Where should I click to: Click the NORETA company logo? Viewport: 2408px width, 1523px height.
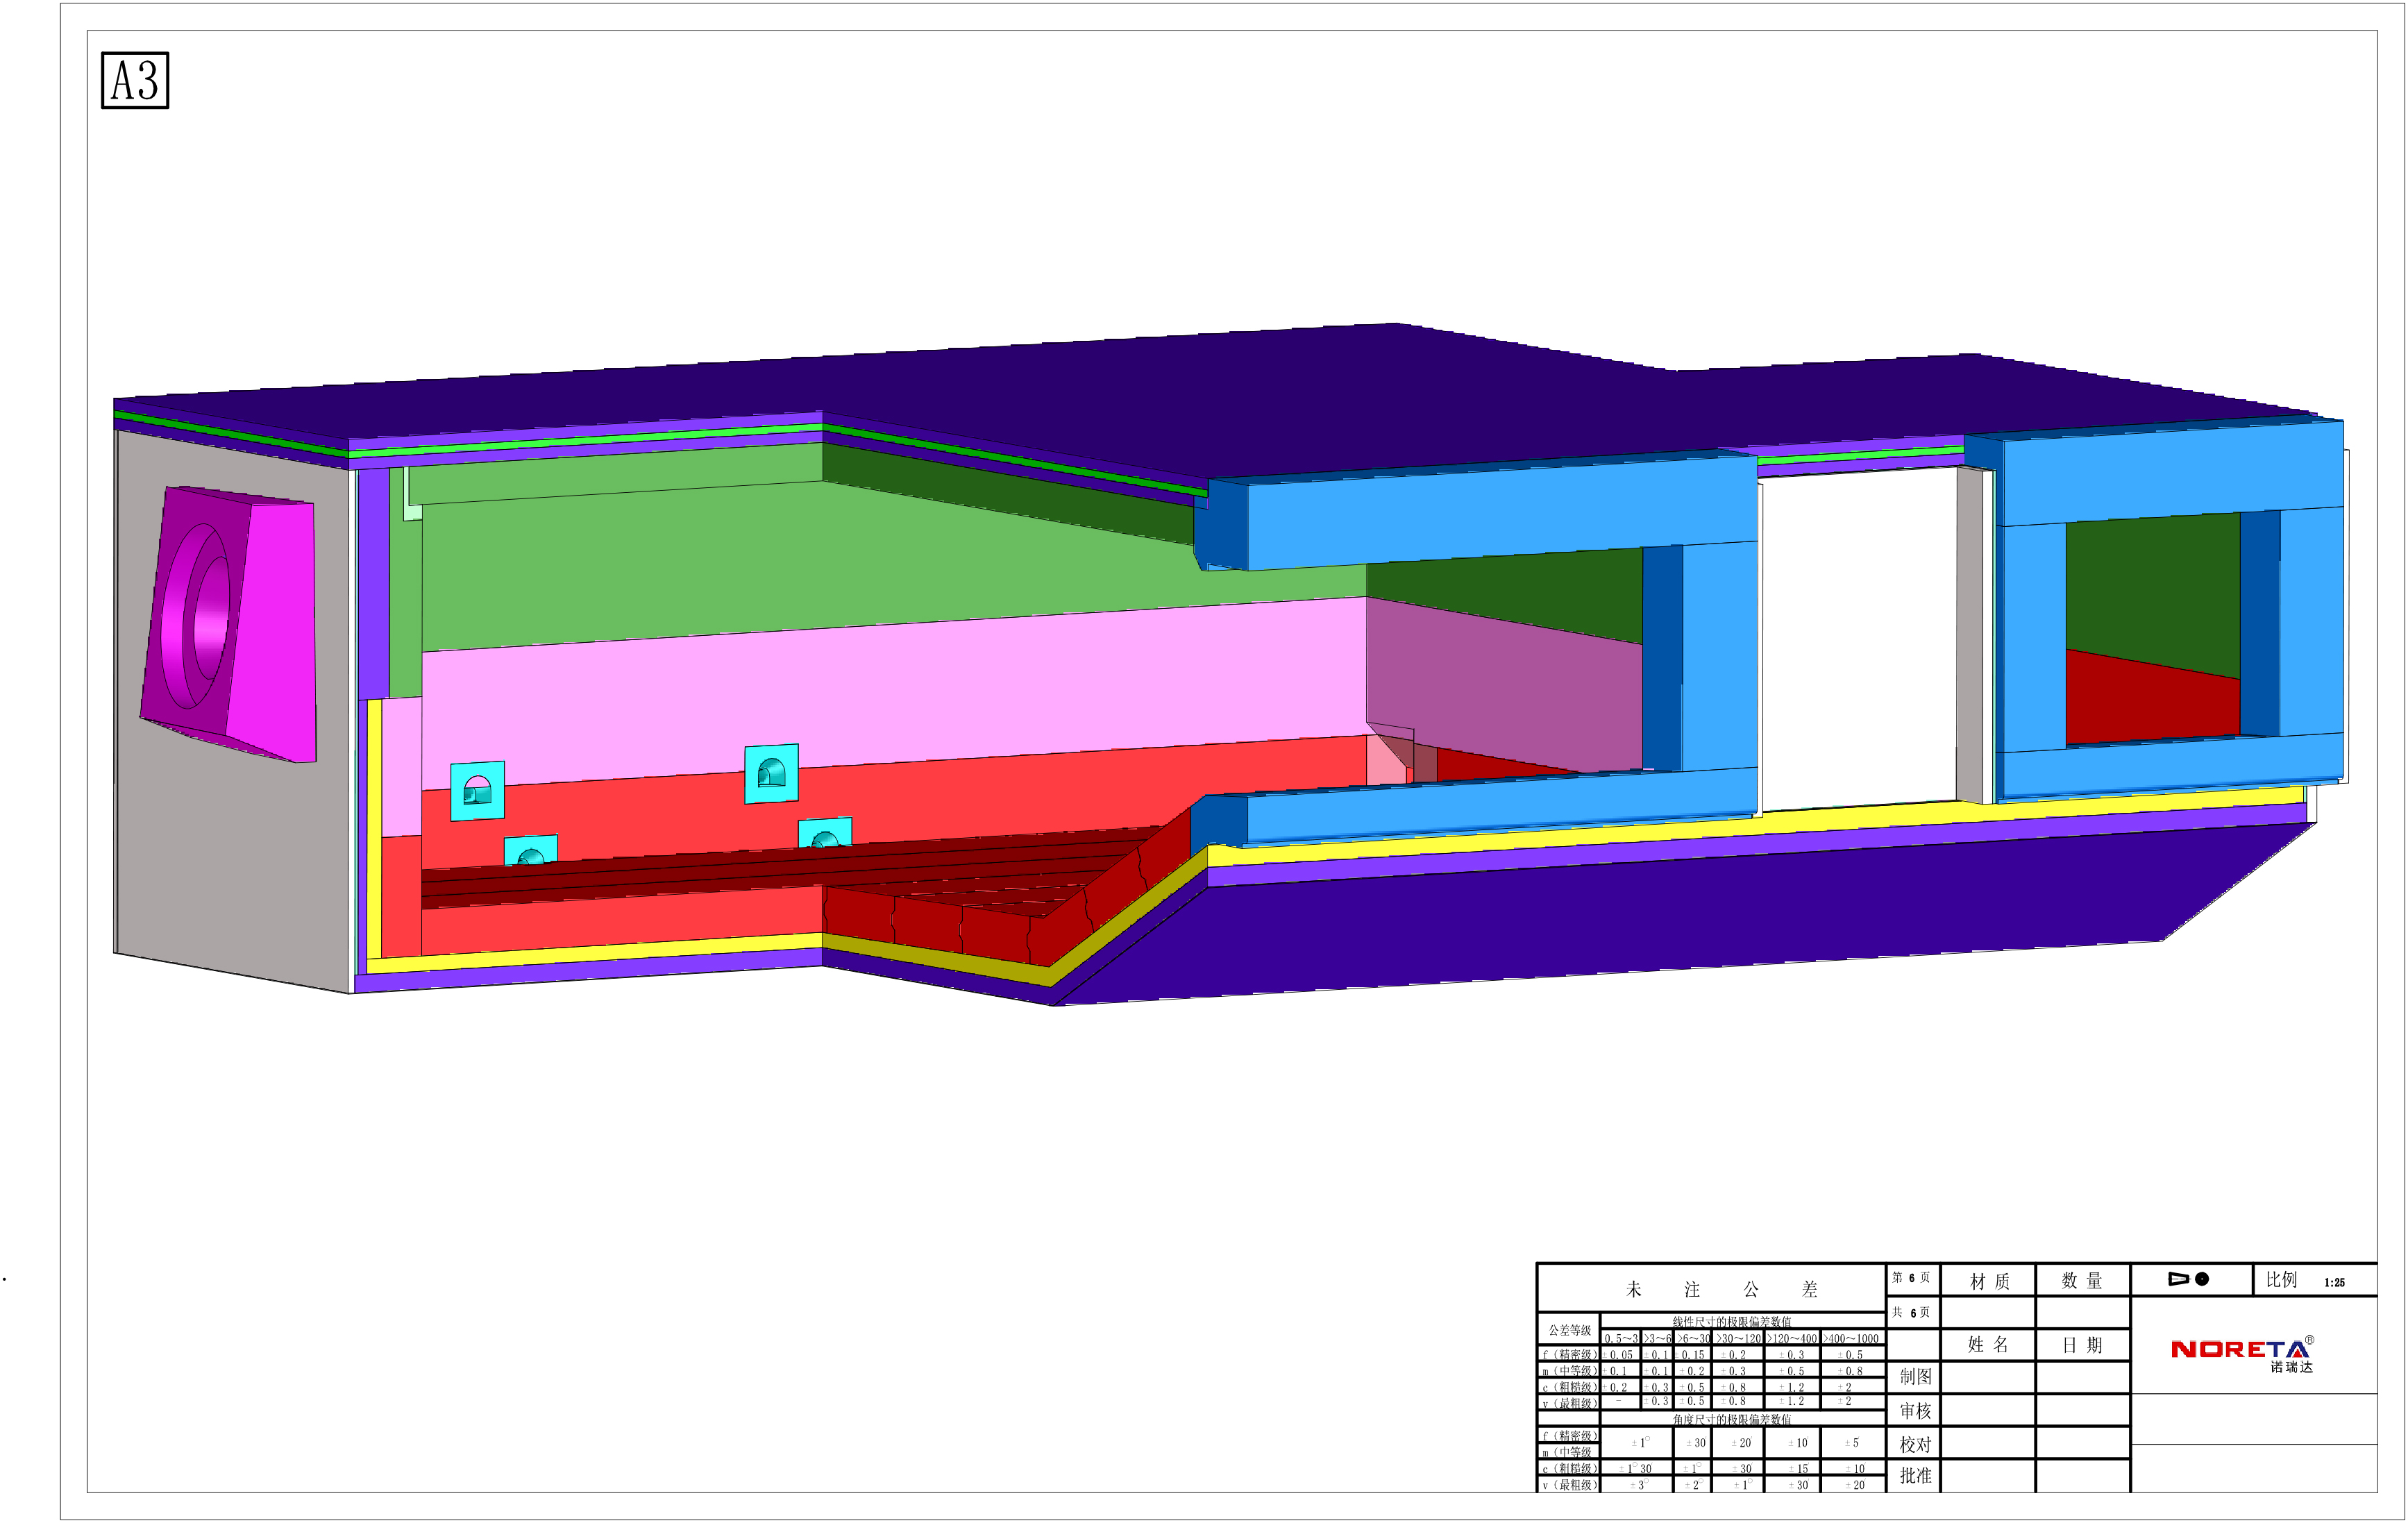pos(2241,1351)
